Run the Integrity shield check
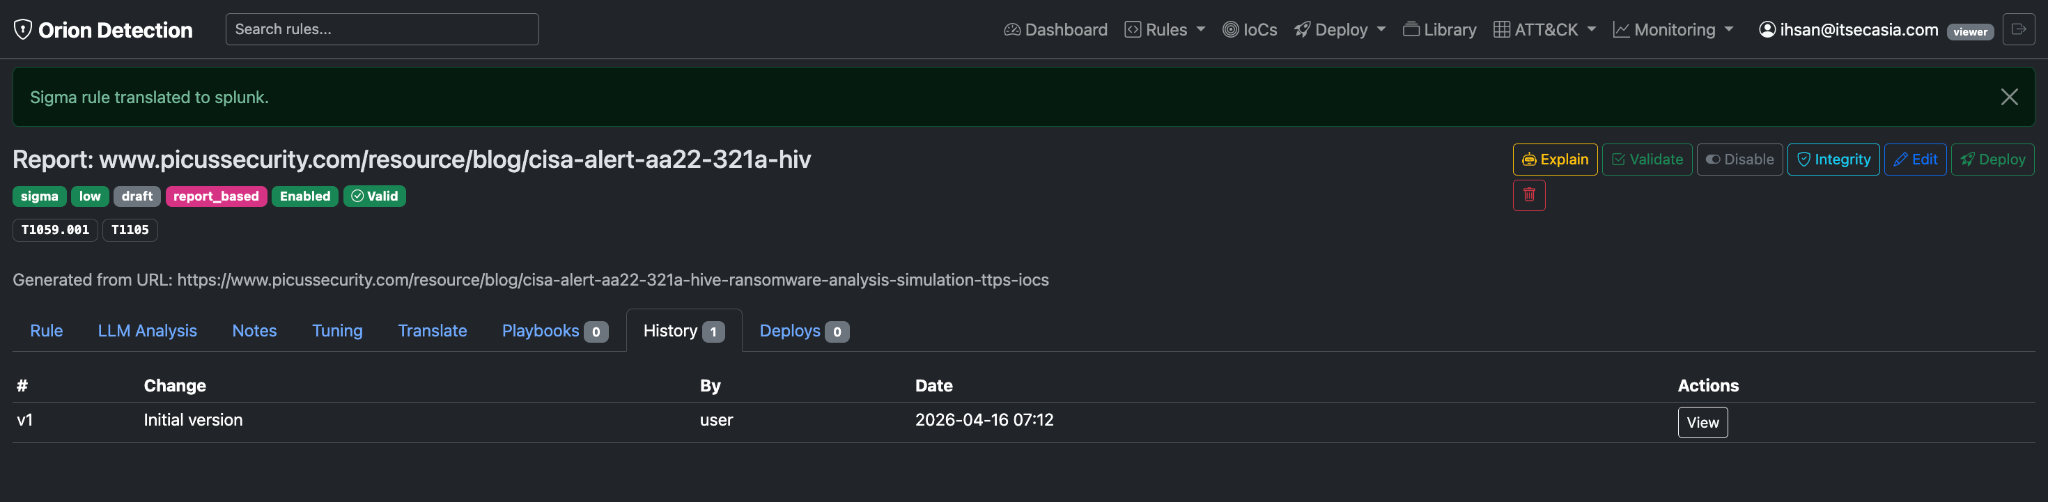 pyautogui.click(x=1833, y=159)
